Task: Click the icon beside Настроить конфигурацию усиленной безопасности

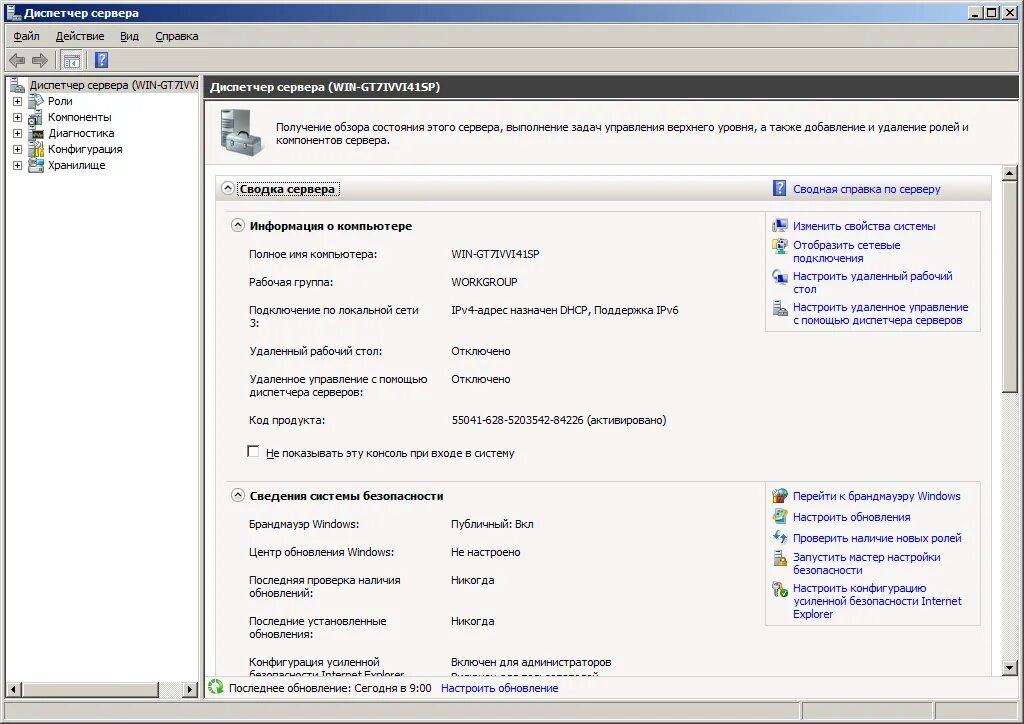Action: tap(780, 590)
